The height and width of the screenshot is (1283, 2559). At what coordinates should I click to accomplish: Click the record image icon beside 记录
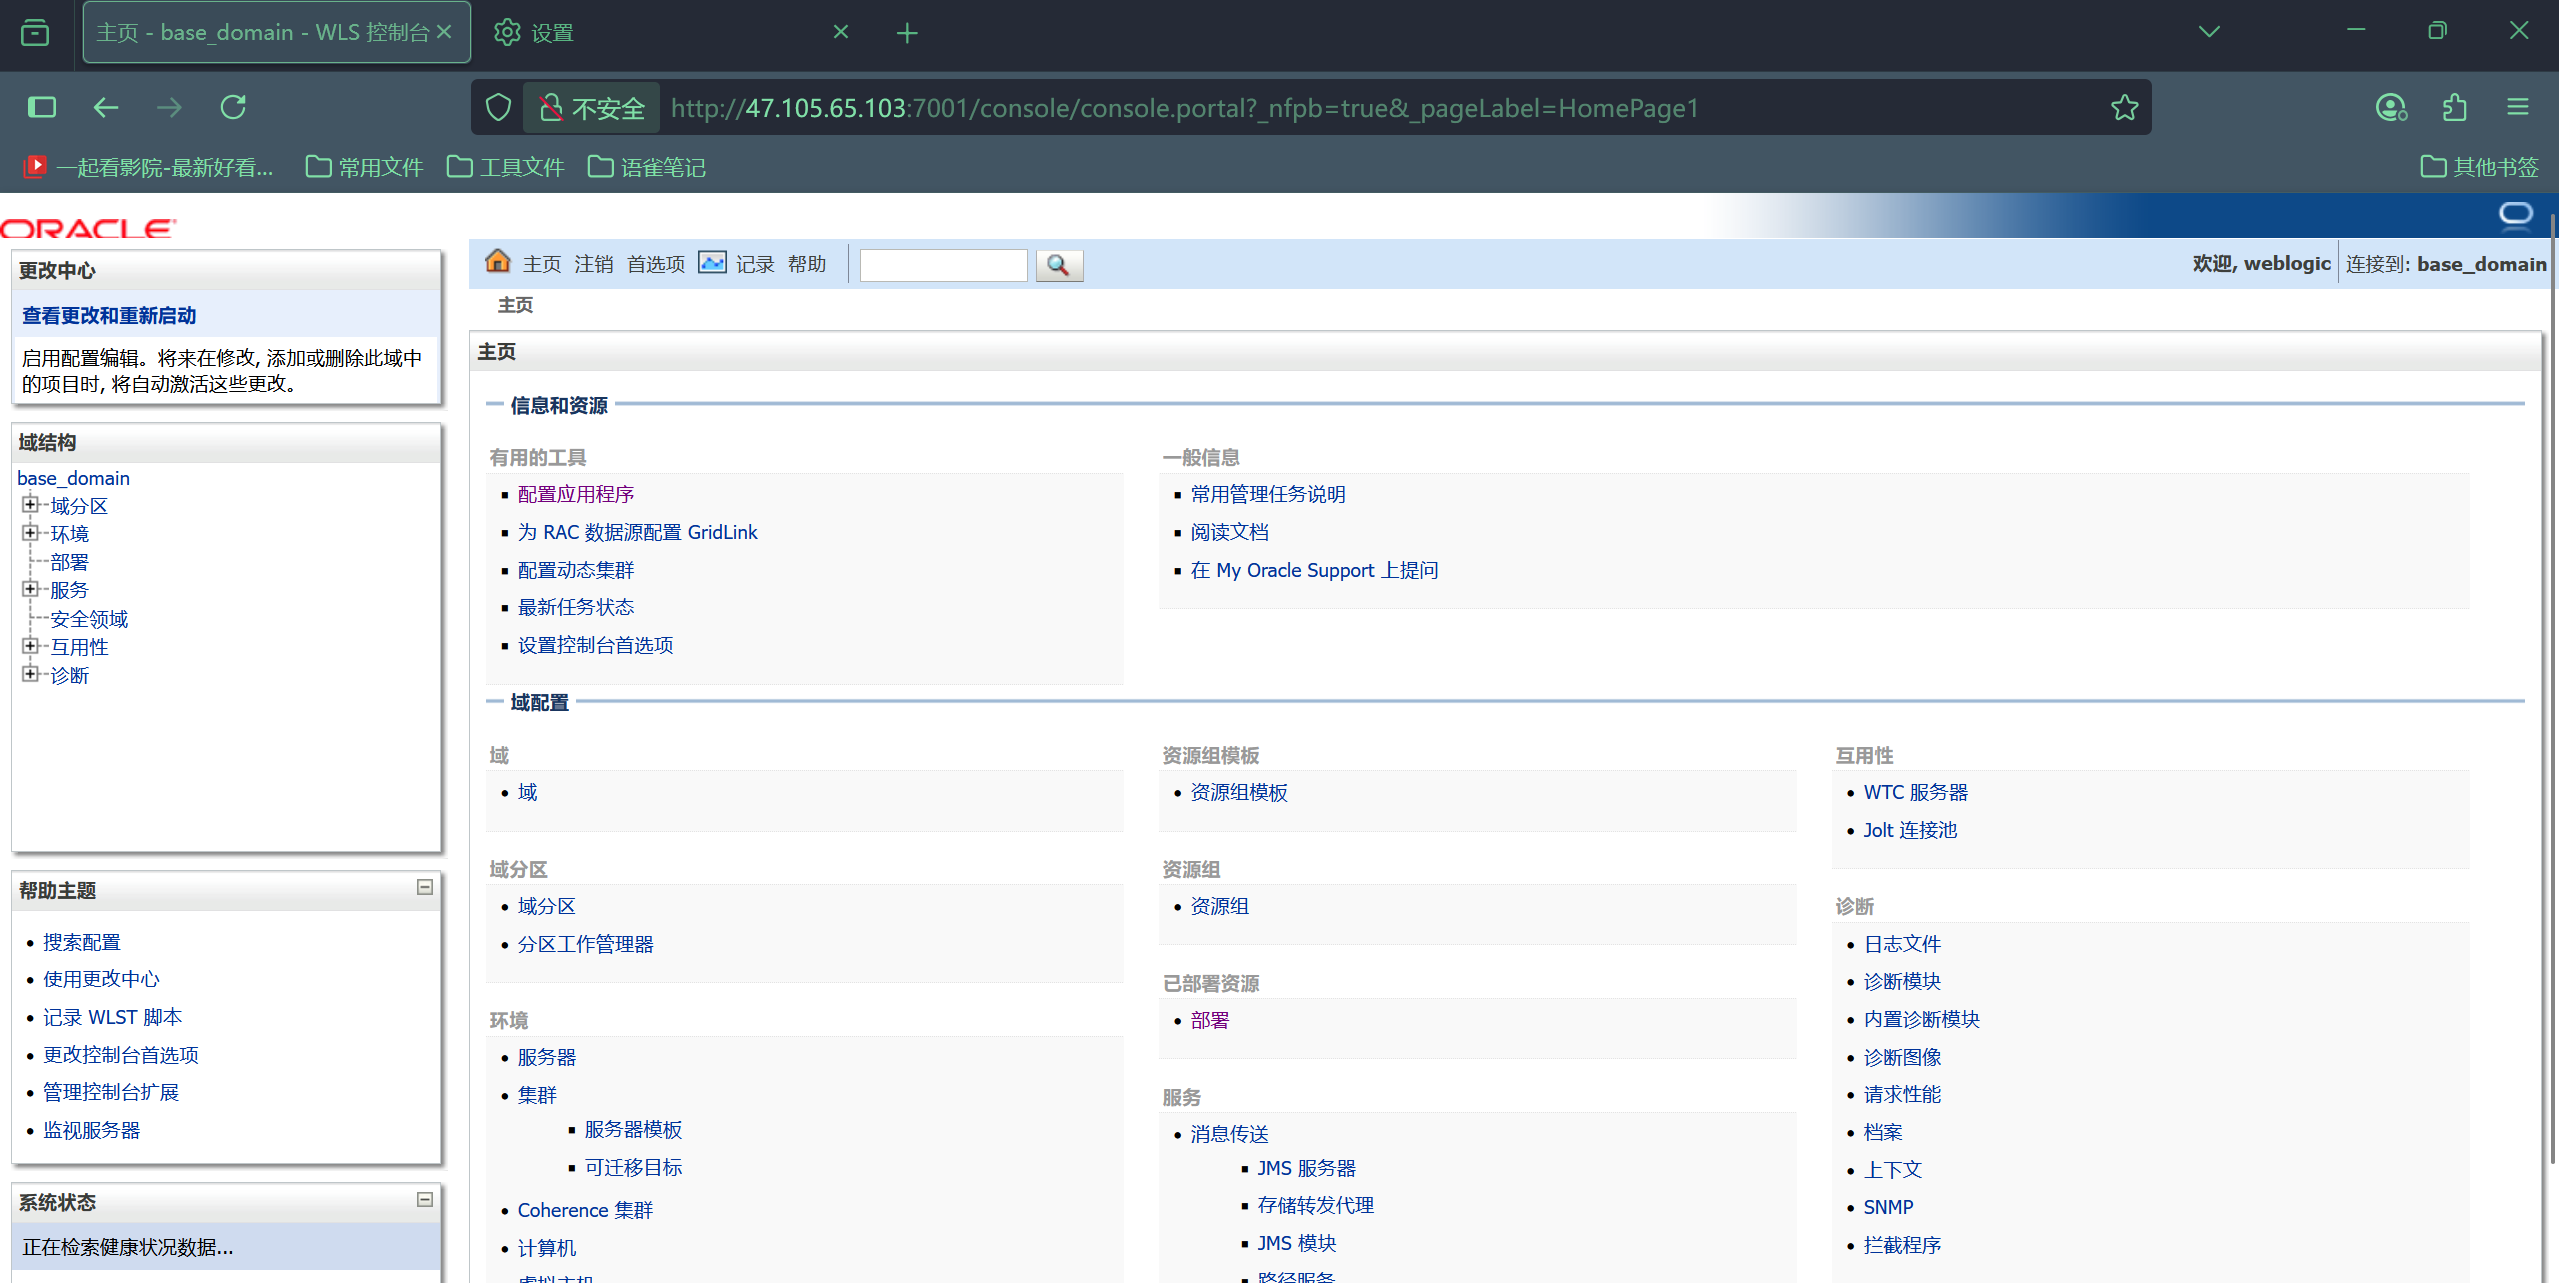(712, 263)
